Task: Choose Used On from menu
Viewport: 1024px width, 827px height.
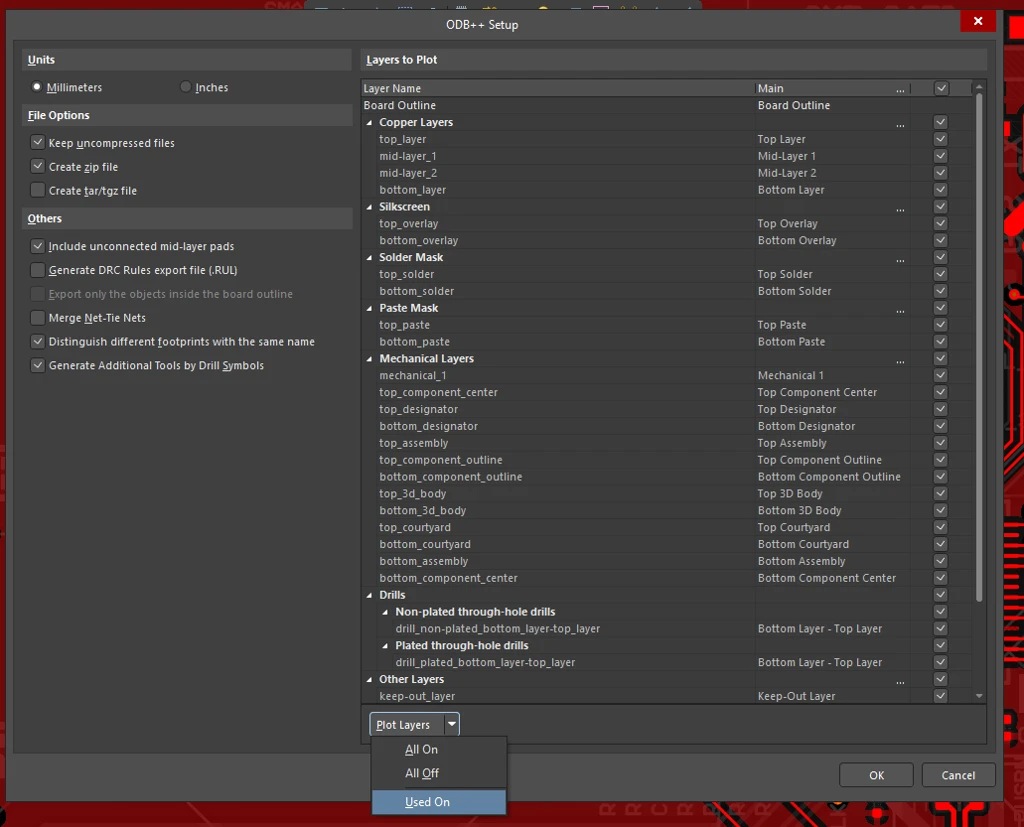Action: pos(439,802)
